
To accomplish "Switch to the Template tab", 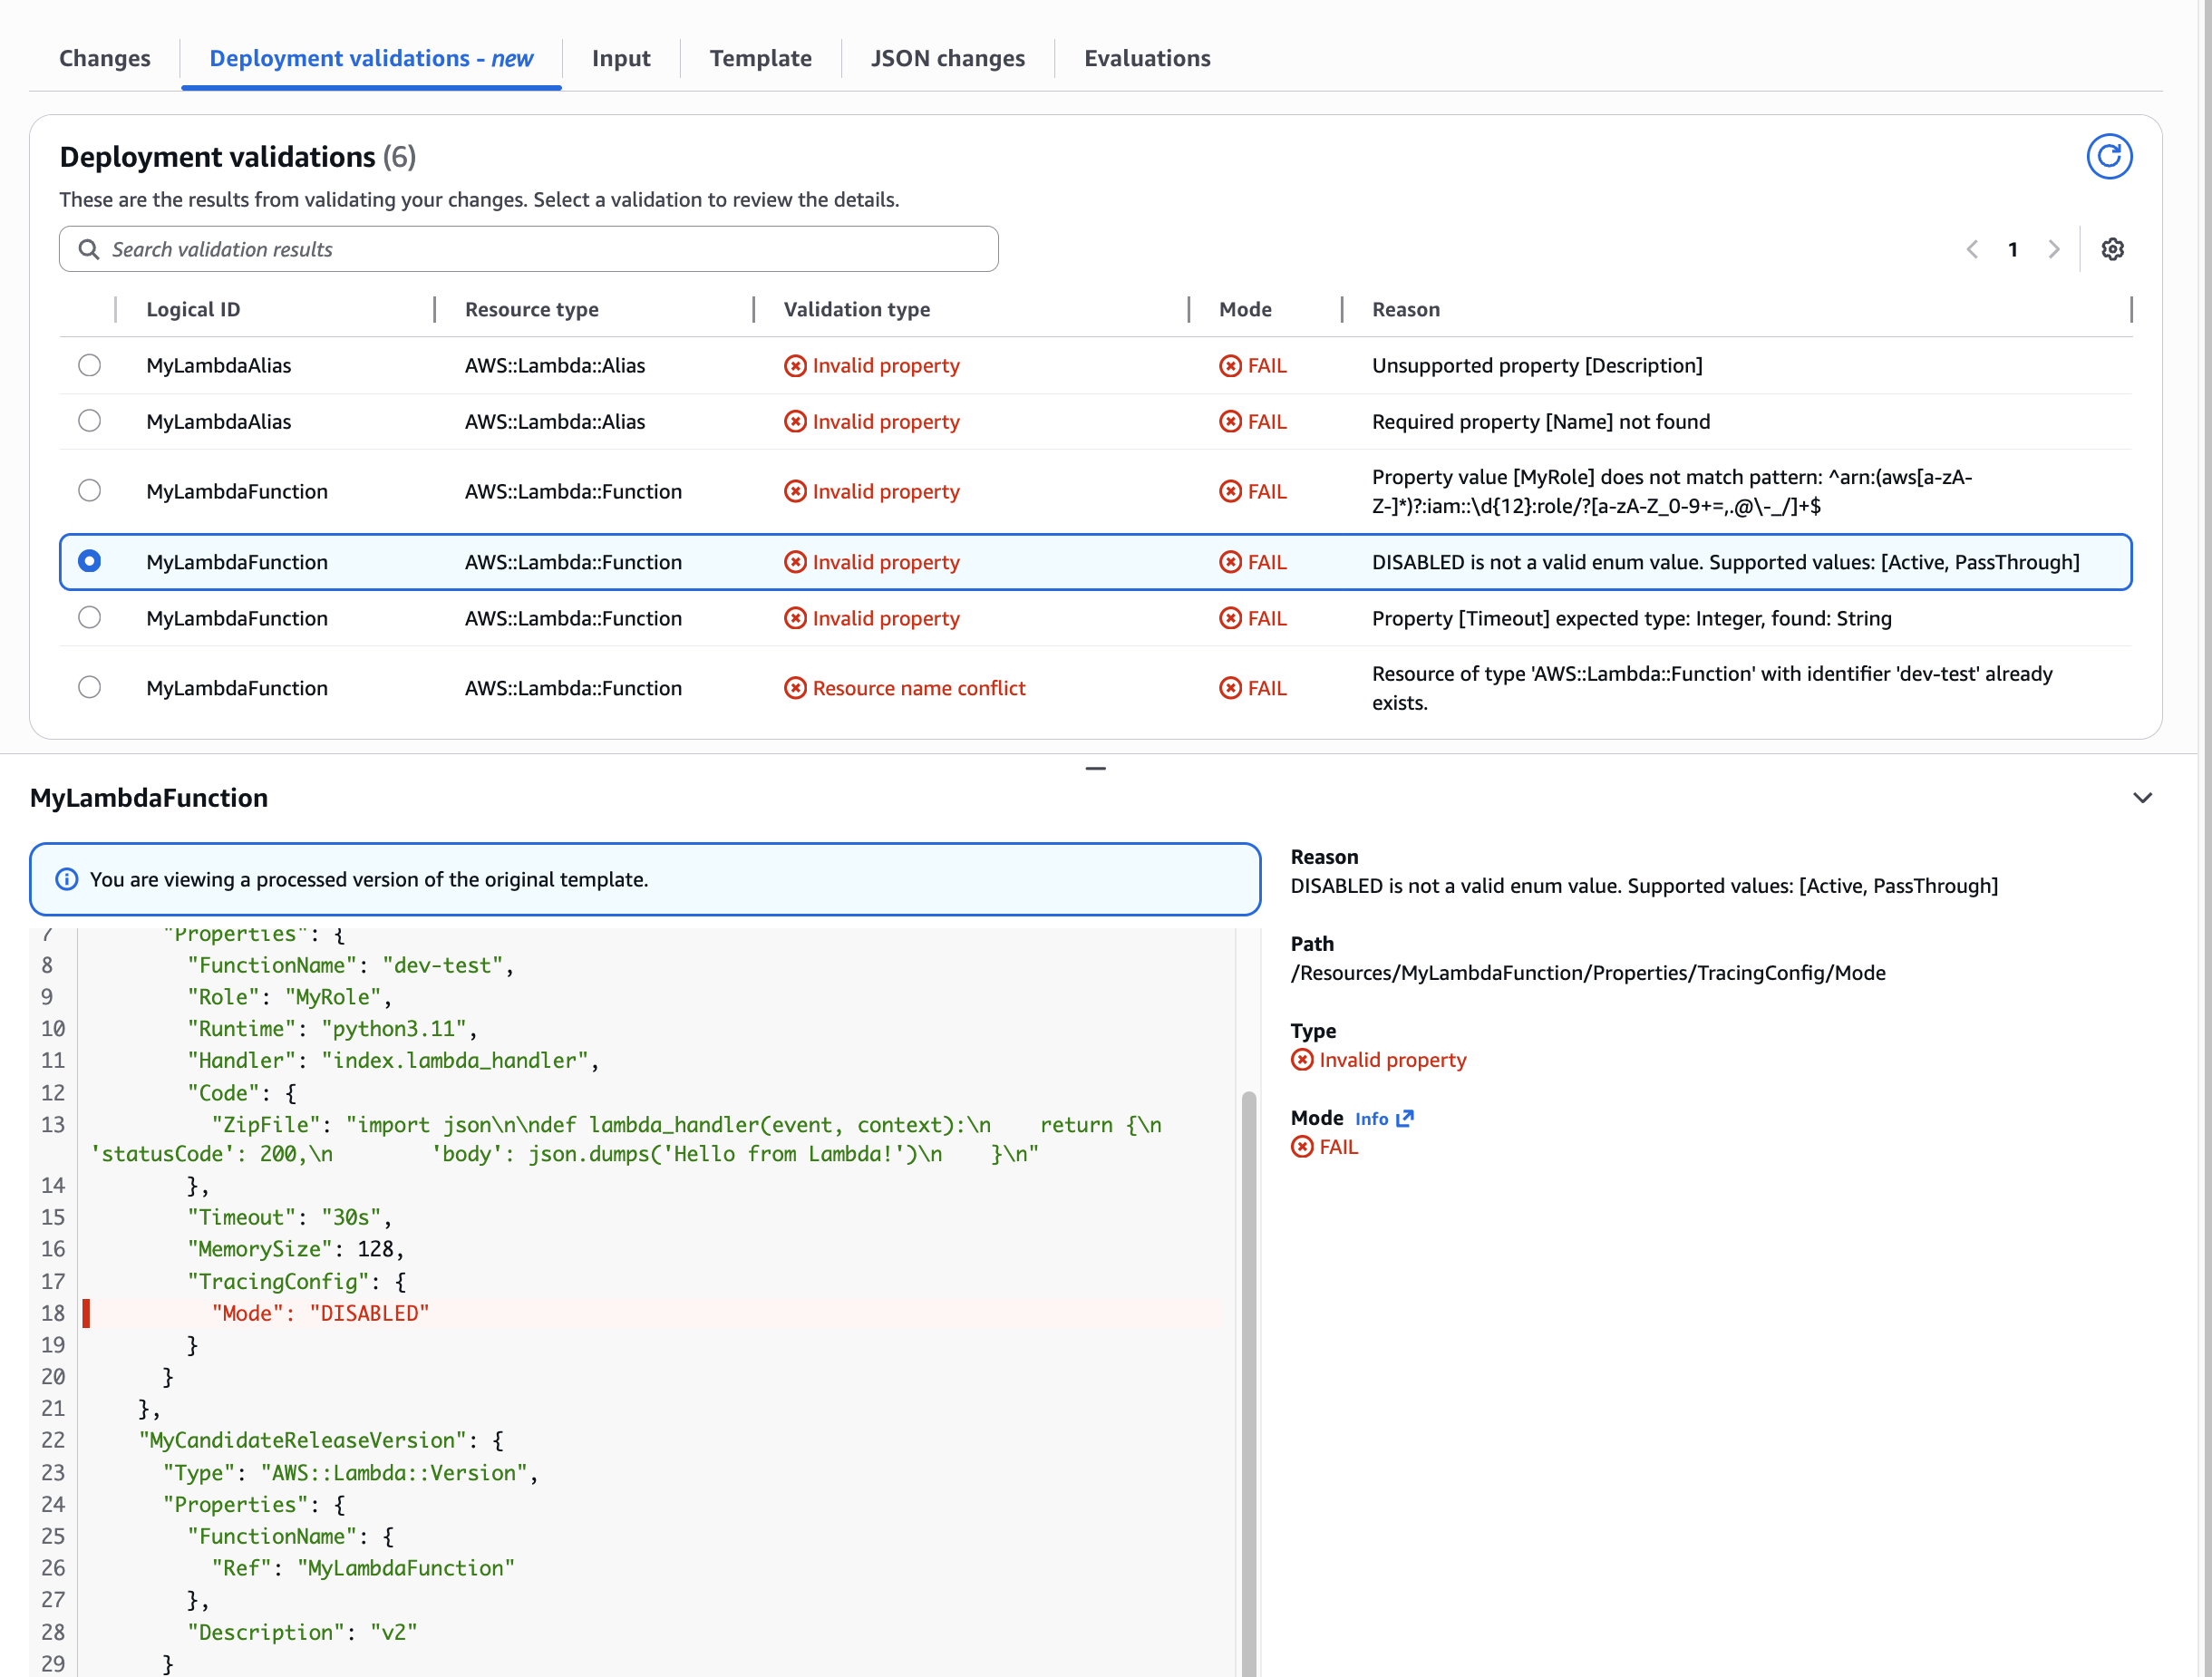I will click(x=761, y=58).
